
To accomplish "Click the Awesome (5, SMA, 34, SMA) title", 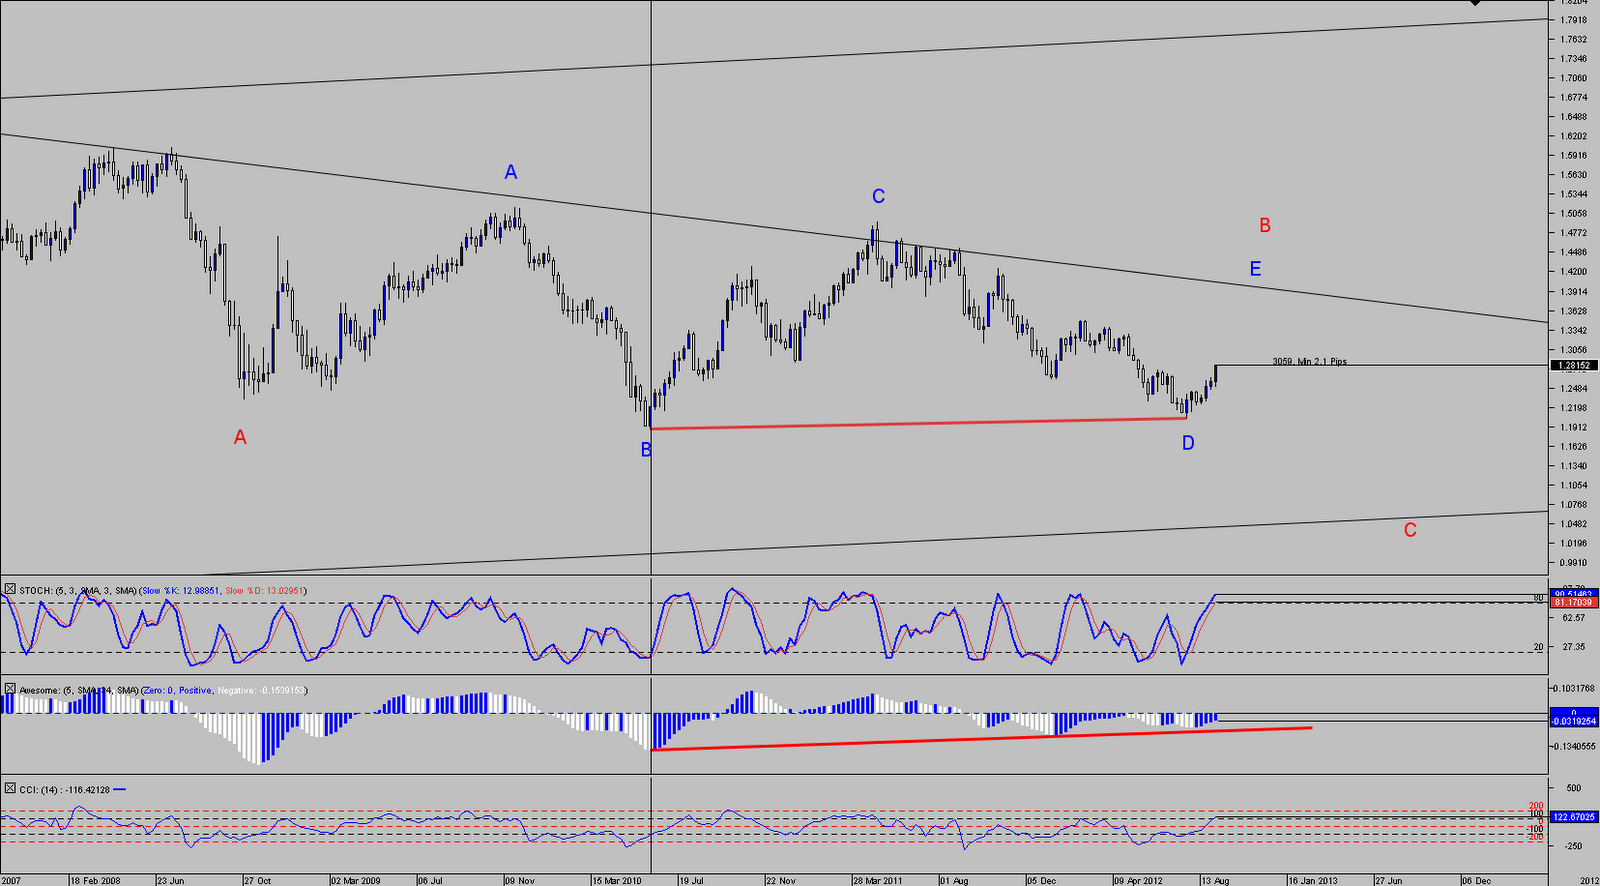I will (x=79, y=690).
